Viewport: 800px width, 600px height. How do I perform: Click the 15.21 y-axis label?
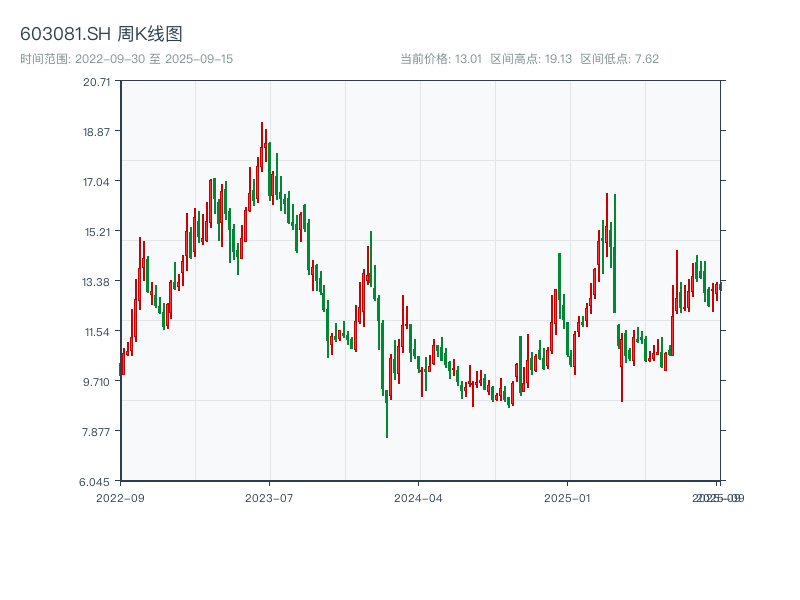(97, 232)
